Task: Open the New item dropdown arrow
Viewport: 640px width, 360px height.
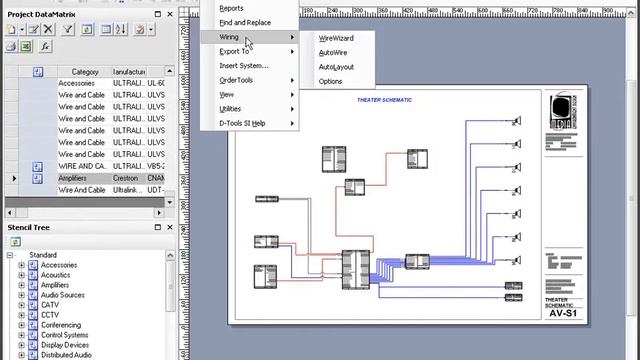Action: pos(22,29)
